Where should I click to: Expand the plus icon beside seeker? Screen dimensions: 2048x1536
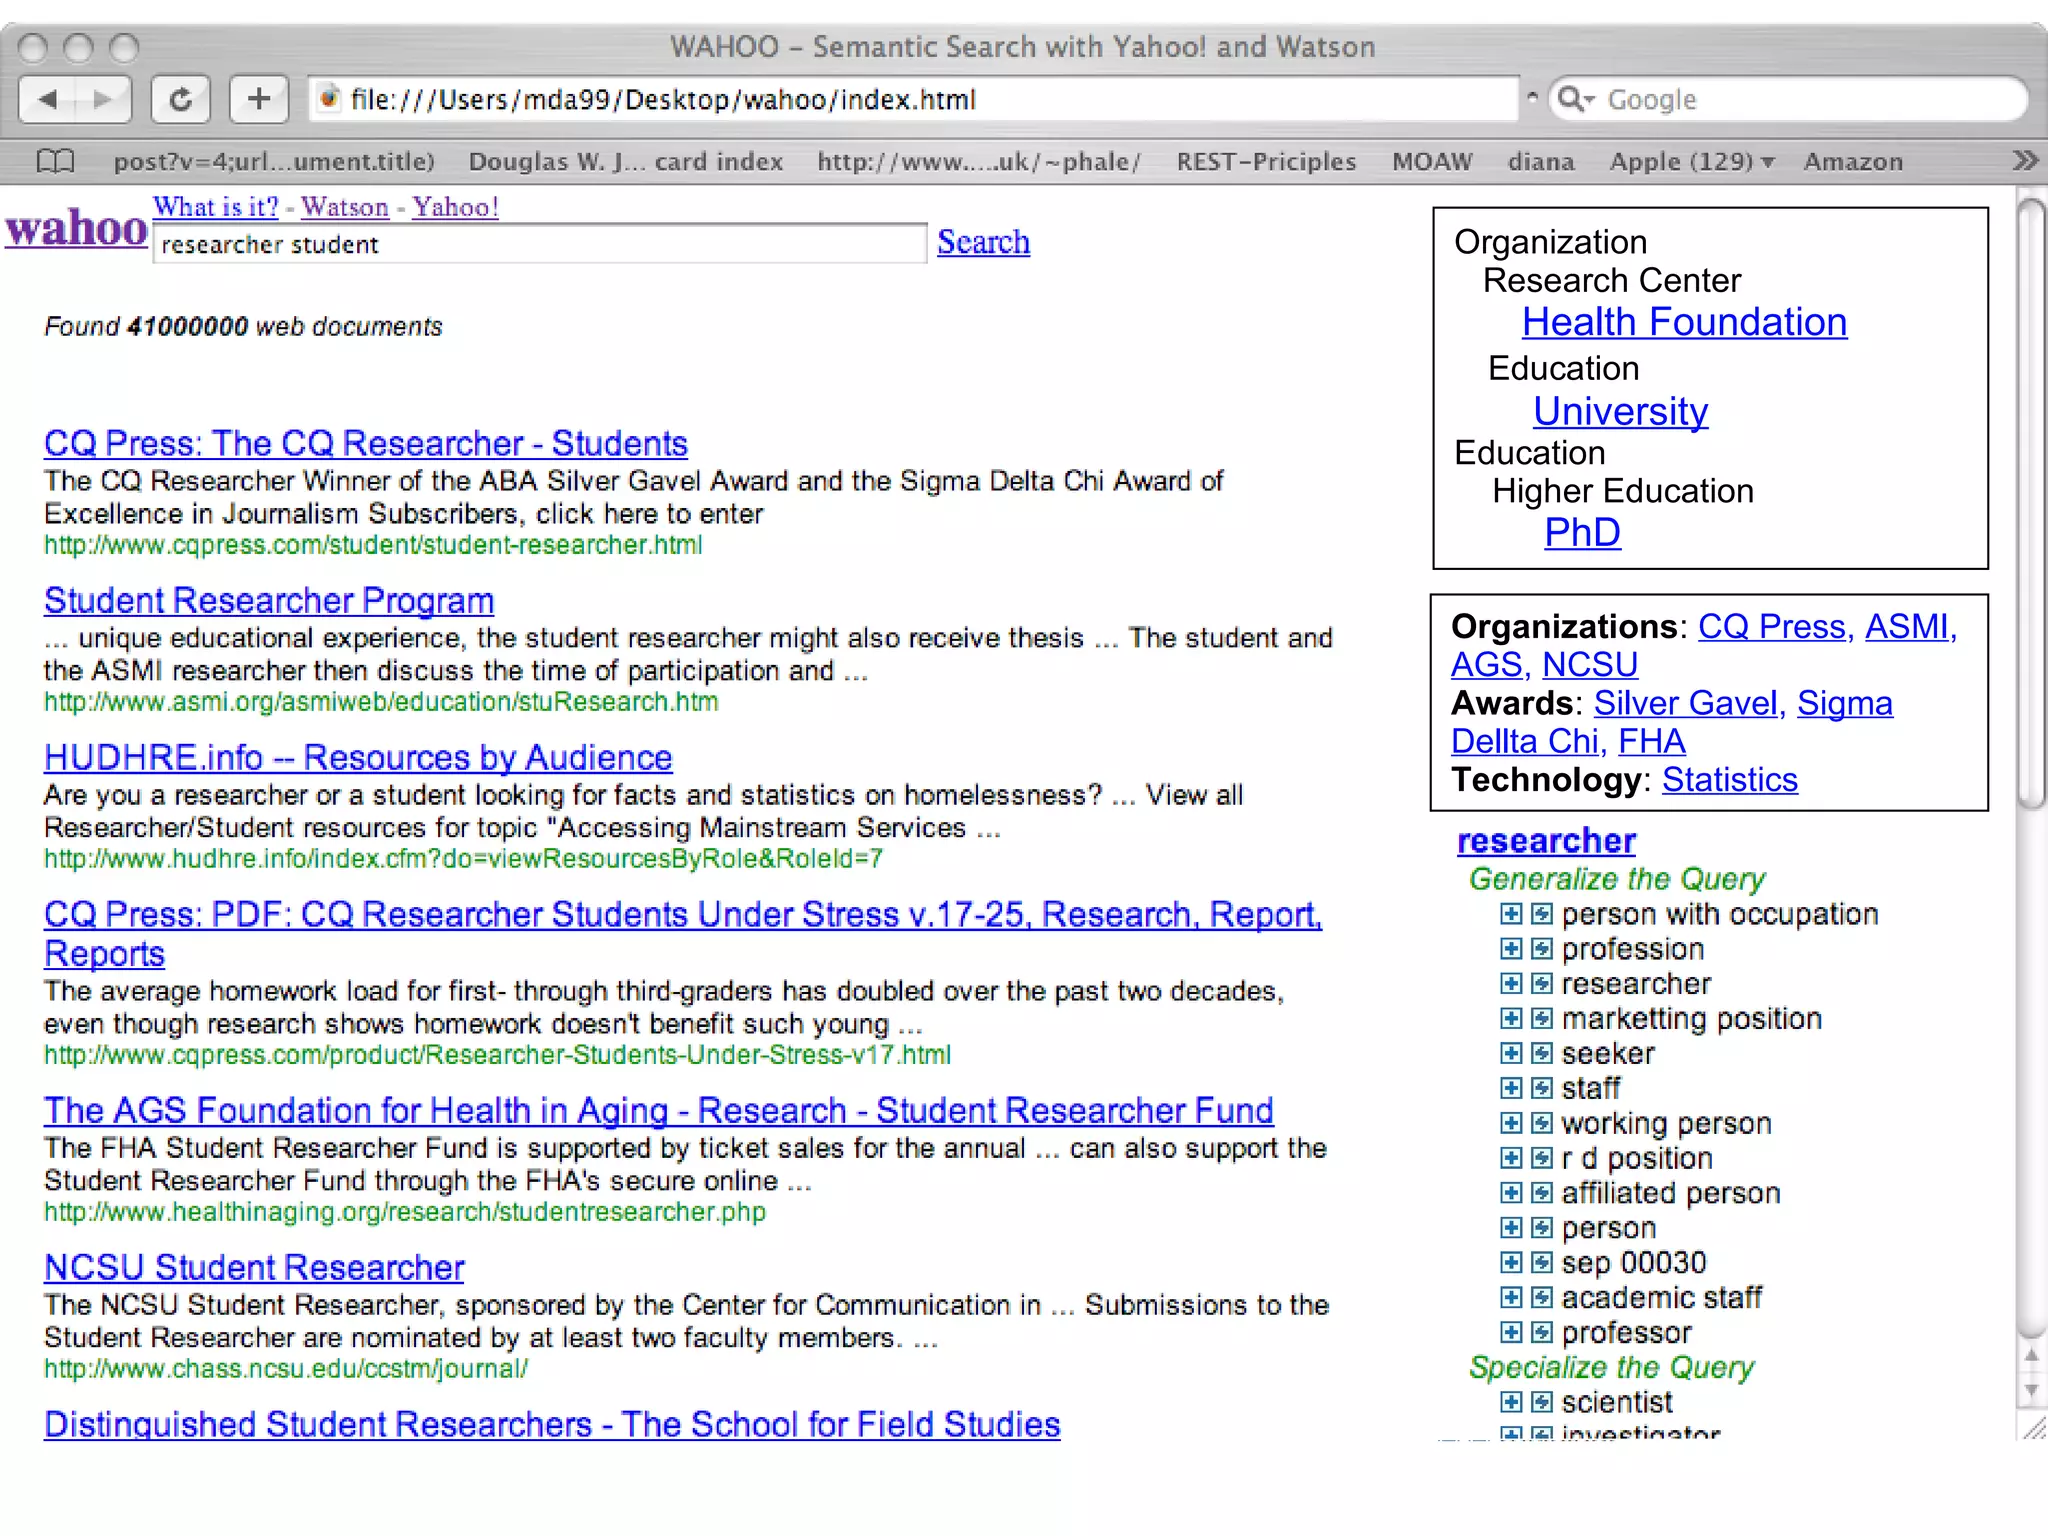(x=1511, y=1054)
